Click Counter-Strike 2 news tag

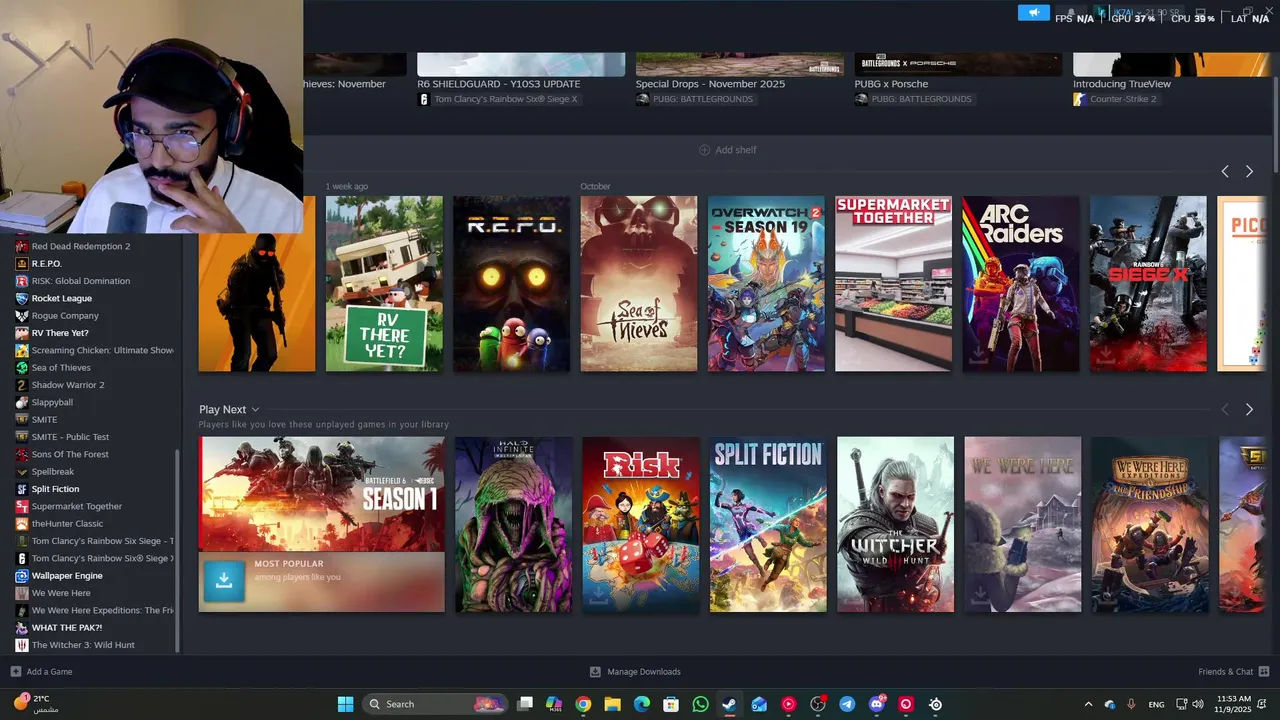(x=1115, y=99)
